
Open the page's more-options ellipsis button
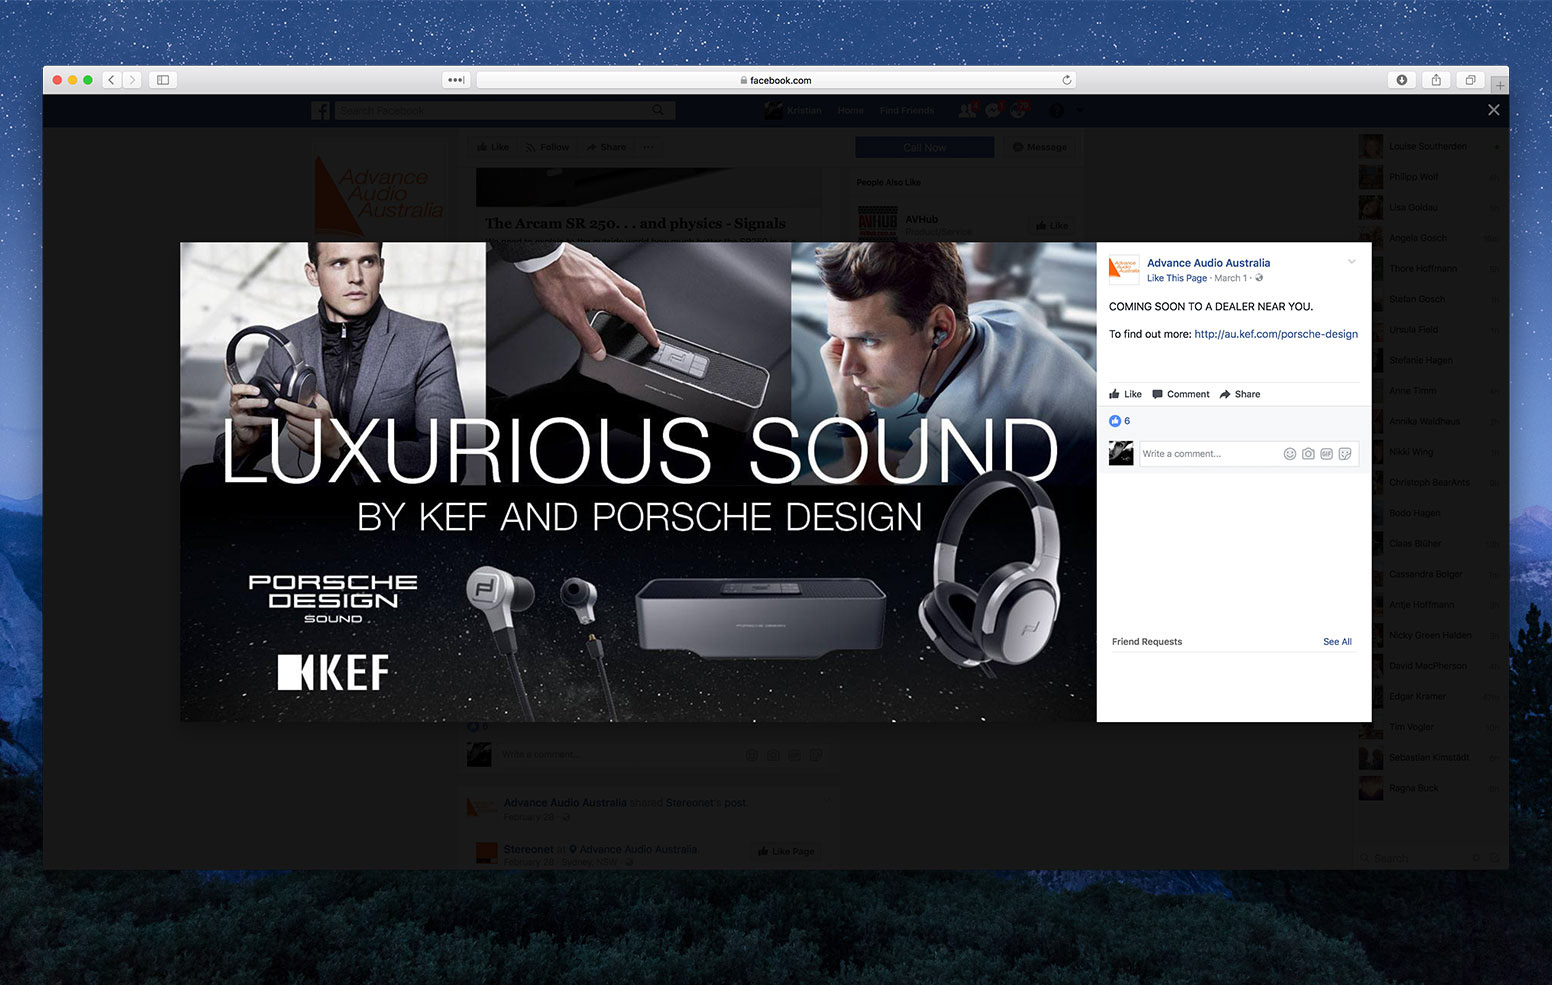[x=649, y=147]
